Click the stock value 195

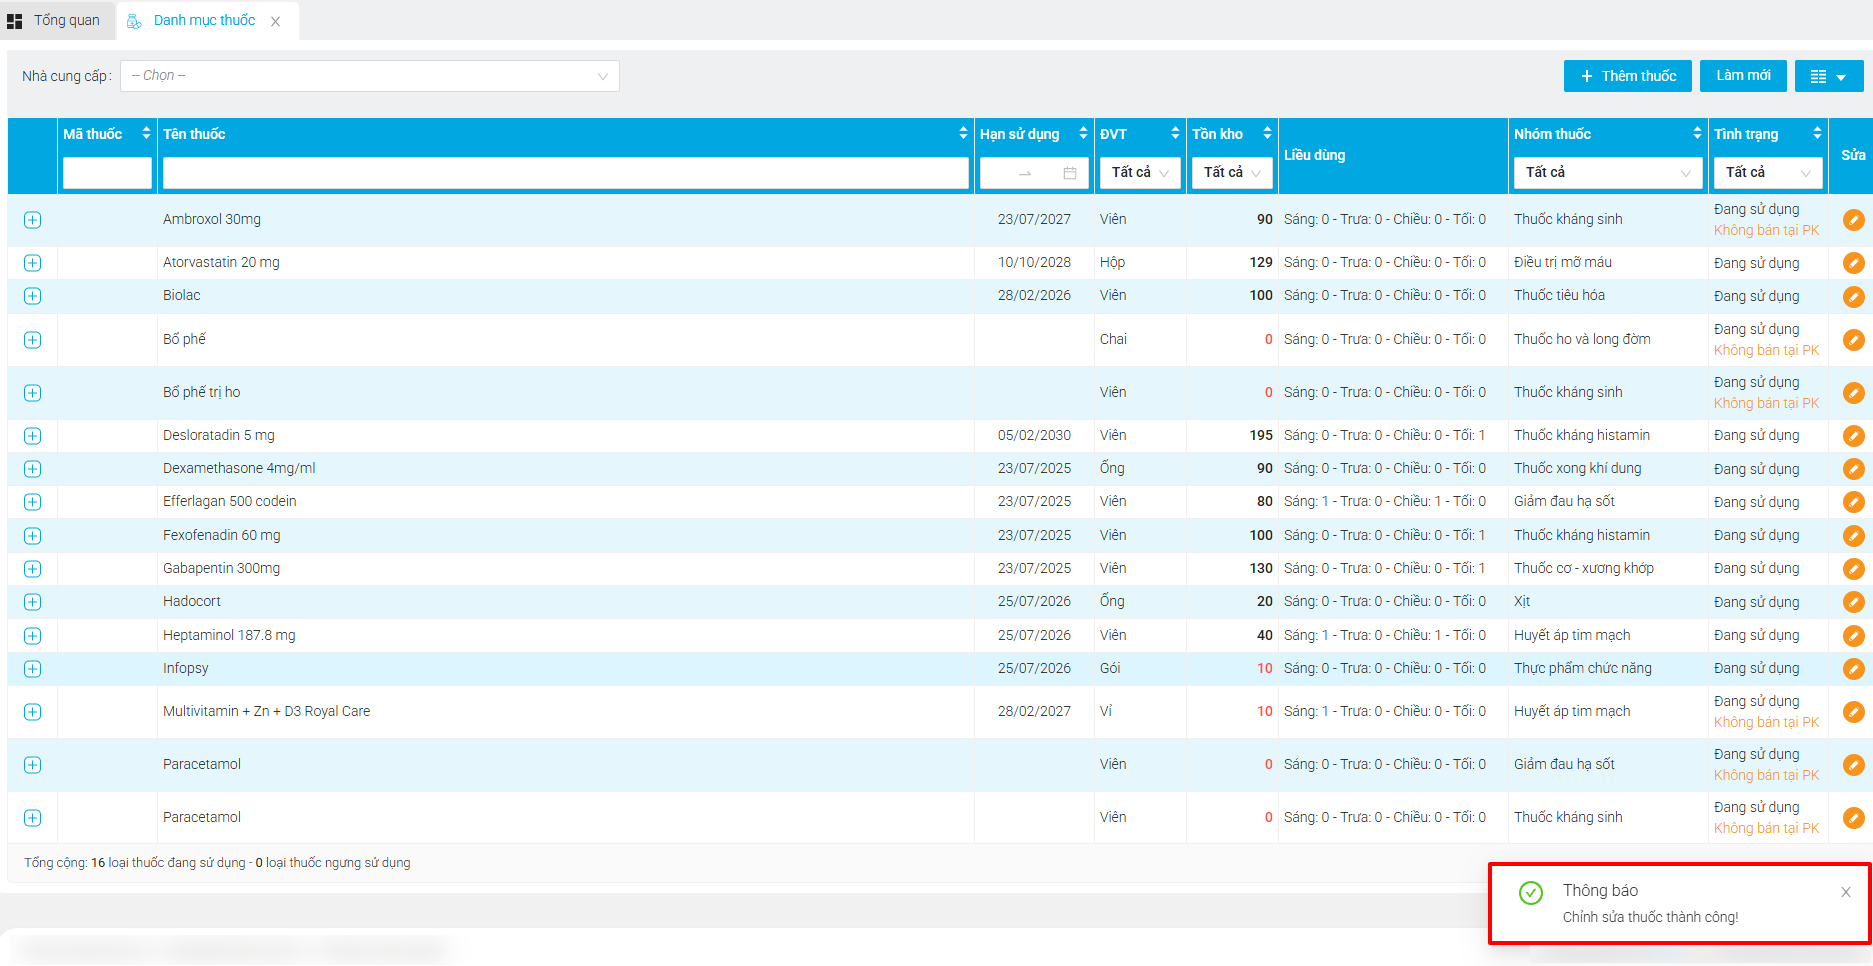[x=1261, y=435]
